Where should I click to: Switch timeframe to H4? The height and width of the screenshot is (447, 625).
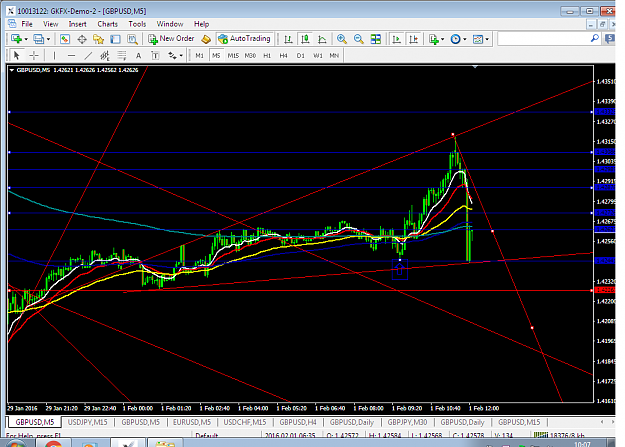point(283,55)
